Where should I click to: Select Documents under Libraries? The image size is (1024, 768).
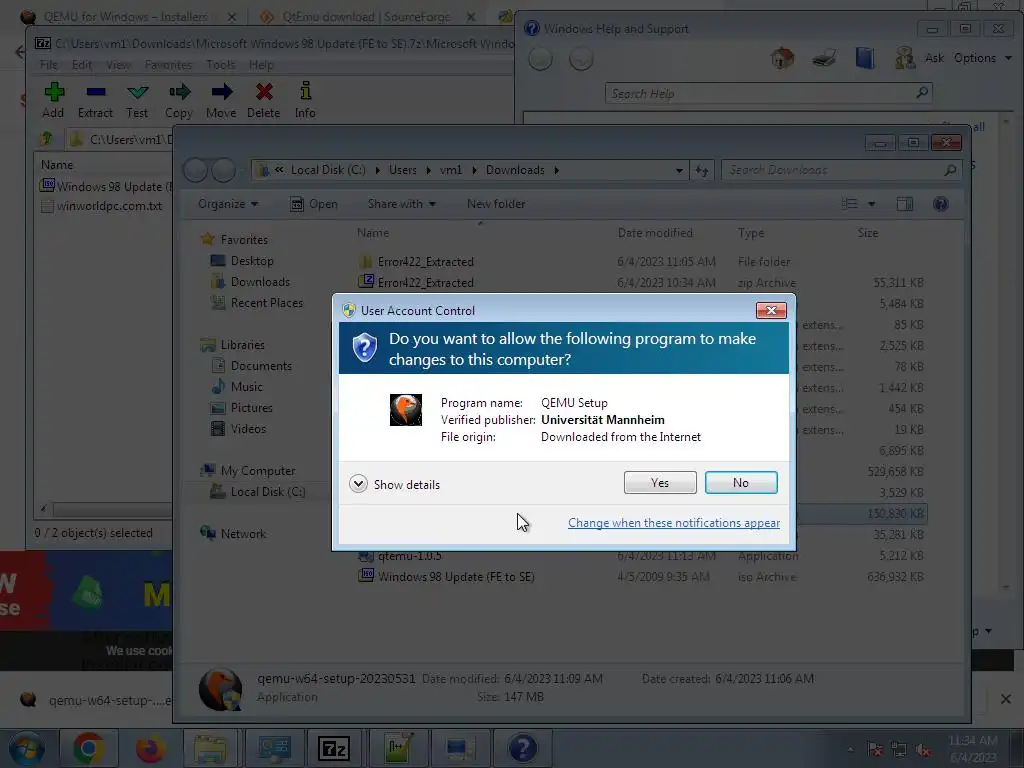pos(251,366)
